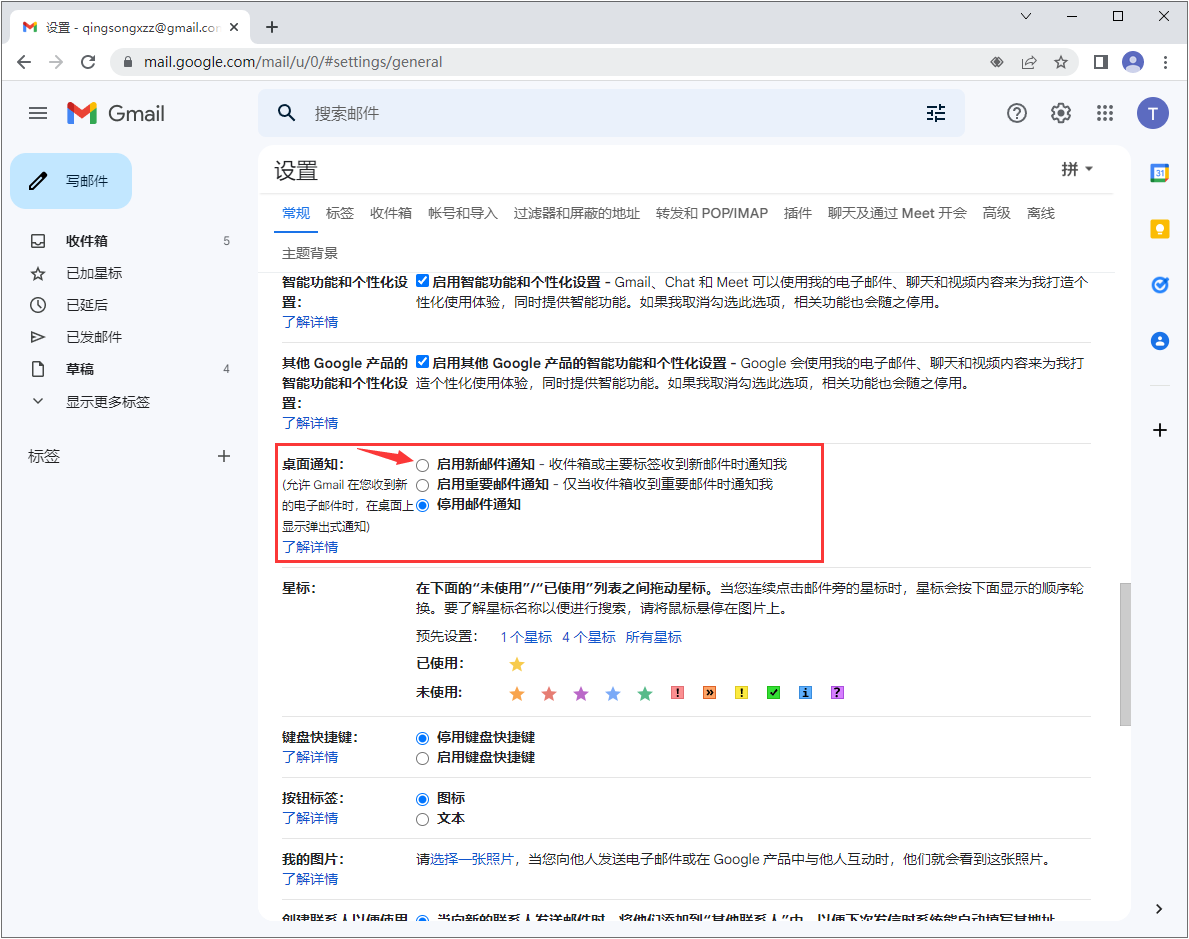Open the Chrome three-dot menu
Image resolution: width=1189 pixels, height=939 pixels.
coord(1165,62)
